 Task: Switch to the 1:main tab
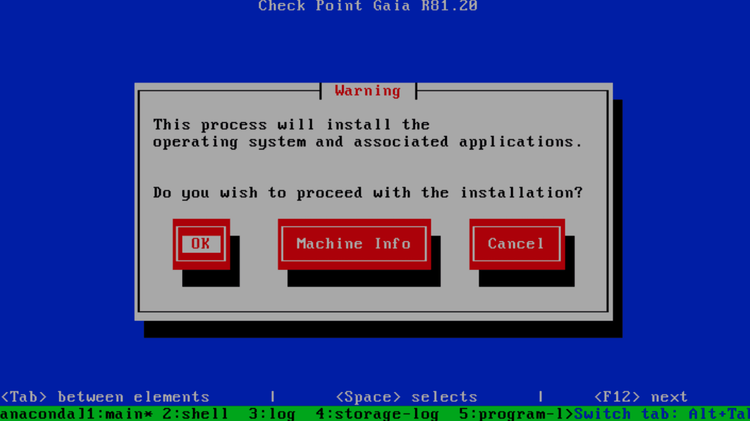tap(119, 414)
